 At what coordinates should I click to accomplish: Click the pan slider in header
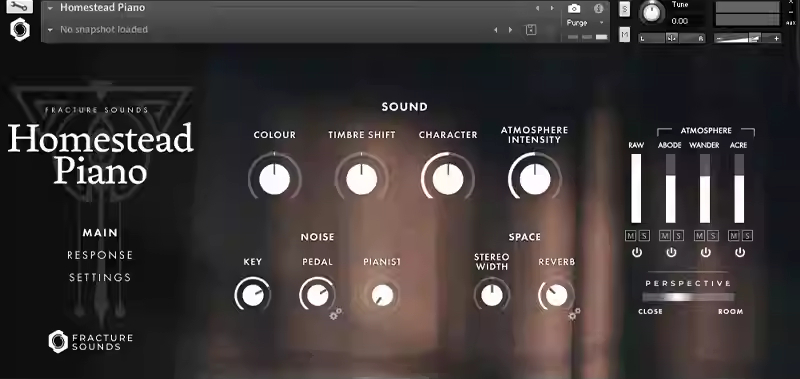672,38
